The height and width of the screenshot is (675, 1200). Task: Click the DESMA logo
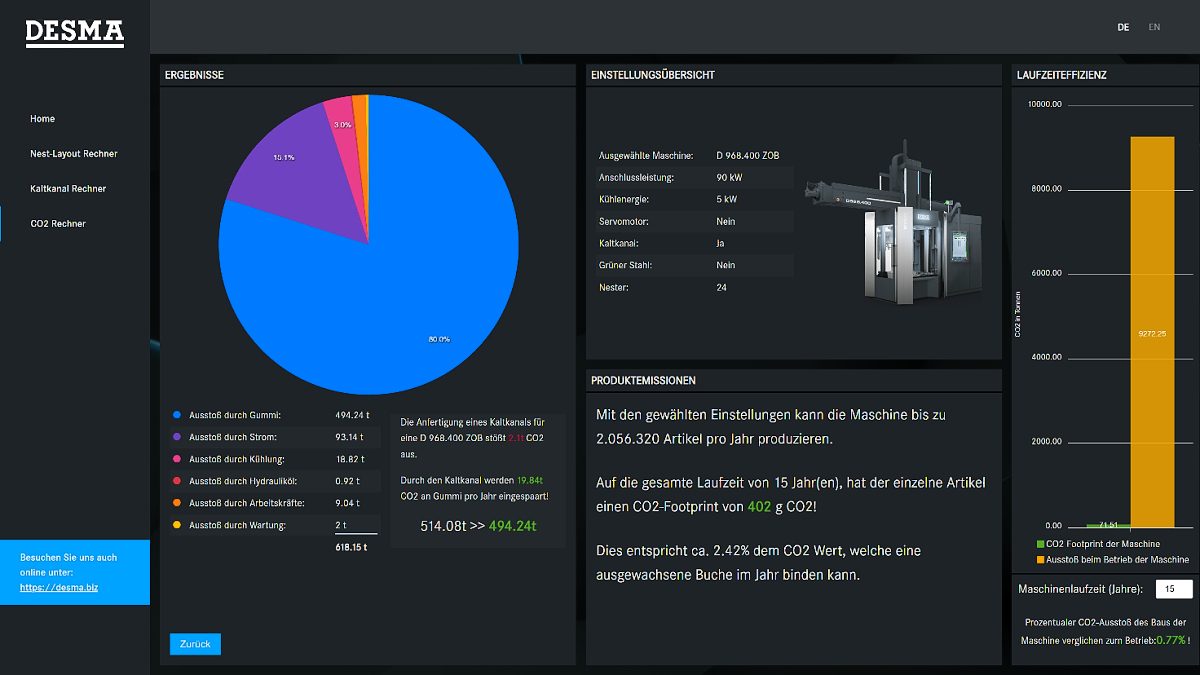(75, 33)
